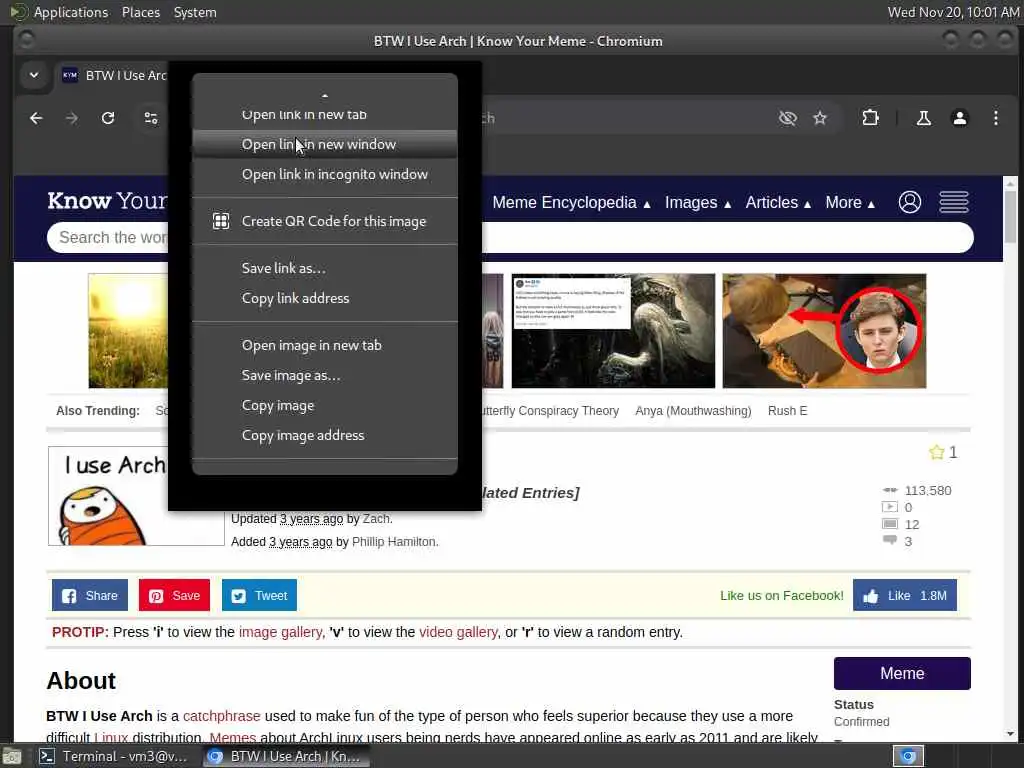
Task: Open the browser profile avatar icon
Action: click(x=959, y=118)
